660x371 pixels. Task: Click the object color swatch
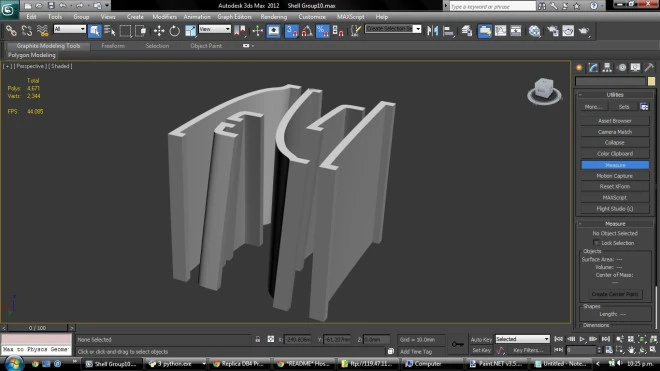click(x=651, y=81)
